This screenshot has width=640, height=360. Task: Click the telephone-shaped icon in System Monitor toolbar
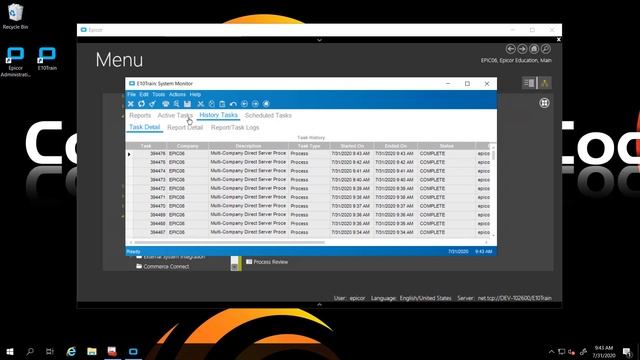[166, 104]
